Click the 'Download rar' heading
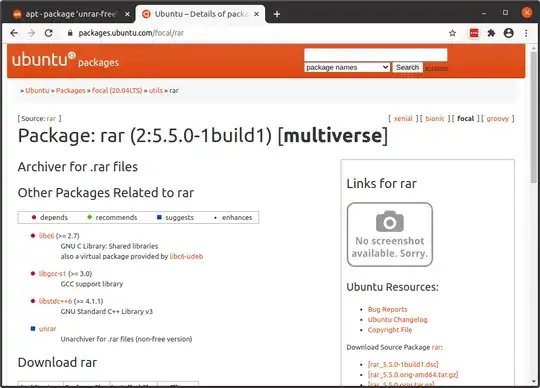540x388 pixels. point(58,363)
